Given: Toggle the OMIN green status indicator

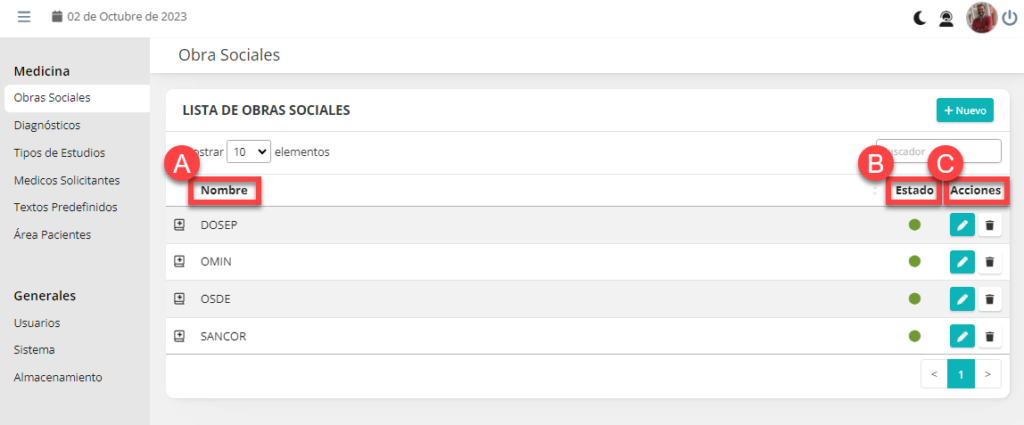Looking at the screenshot, I should coord(914,262).
